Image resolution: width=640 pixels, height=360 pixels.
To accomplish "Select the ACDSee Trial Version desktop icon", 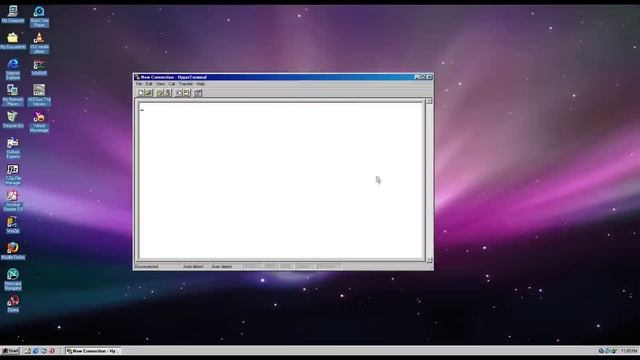I will click(39, 95).
